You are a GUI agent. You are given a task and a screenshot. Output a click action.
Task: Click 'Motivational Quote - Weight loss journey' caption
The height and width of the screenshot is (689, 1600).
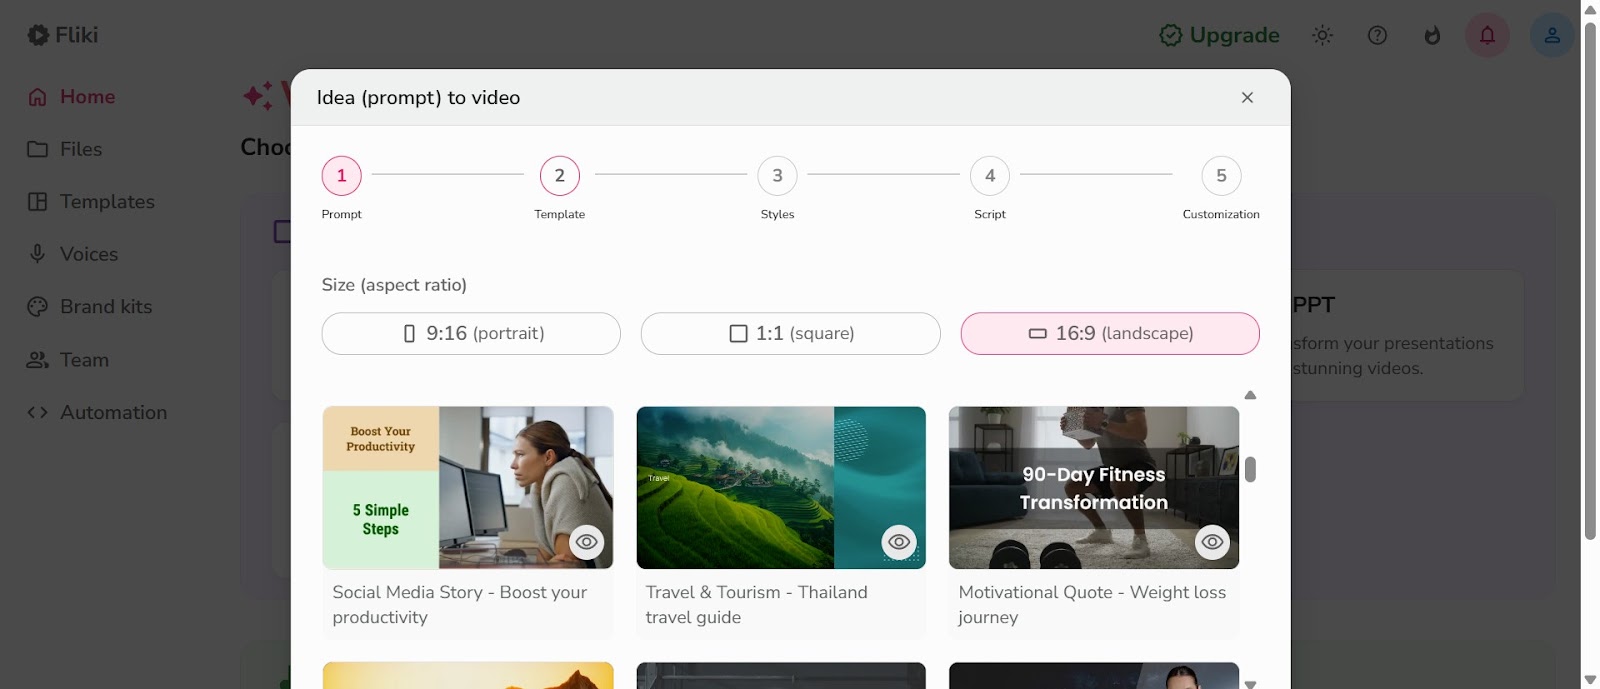pyautogui.click(x=1092, y=605)
